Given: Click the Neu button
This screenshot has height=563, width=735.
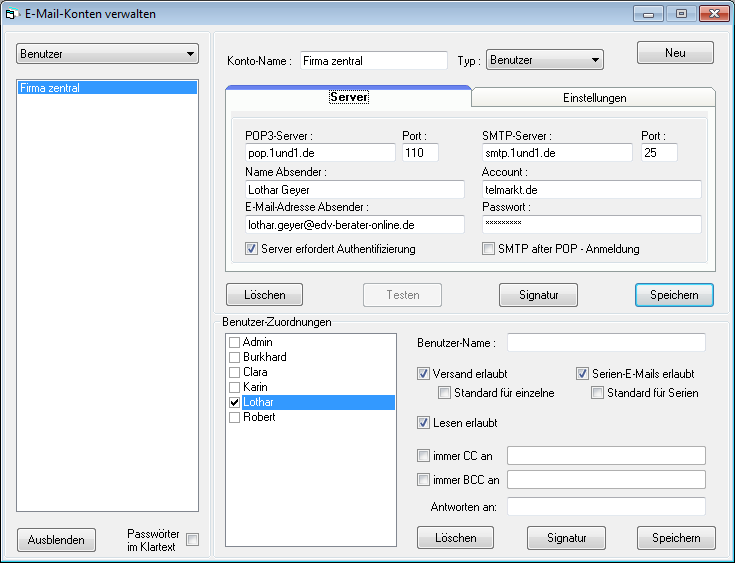Looking at the screenshot, I should coord(675,53).
